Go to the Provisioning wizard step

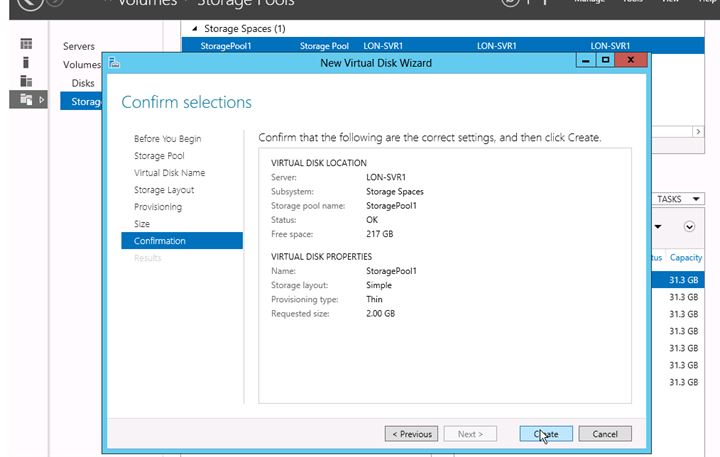pos(158,207)
